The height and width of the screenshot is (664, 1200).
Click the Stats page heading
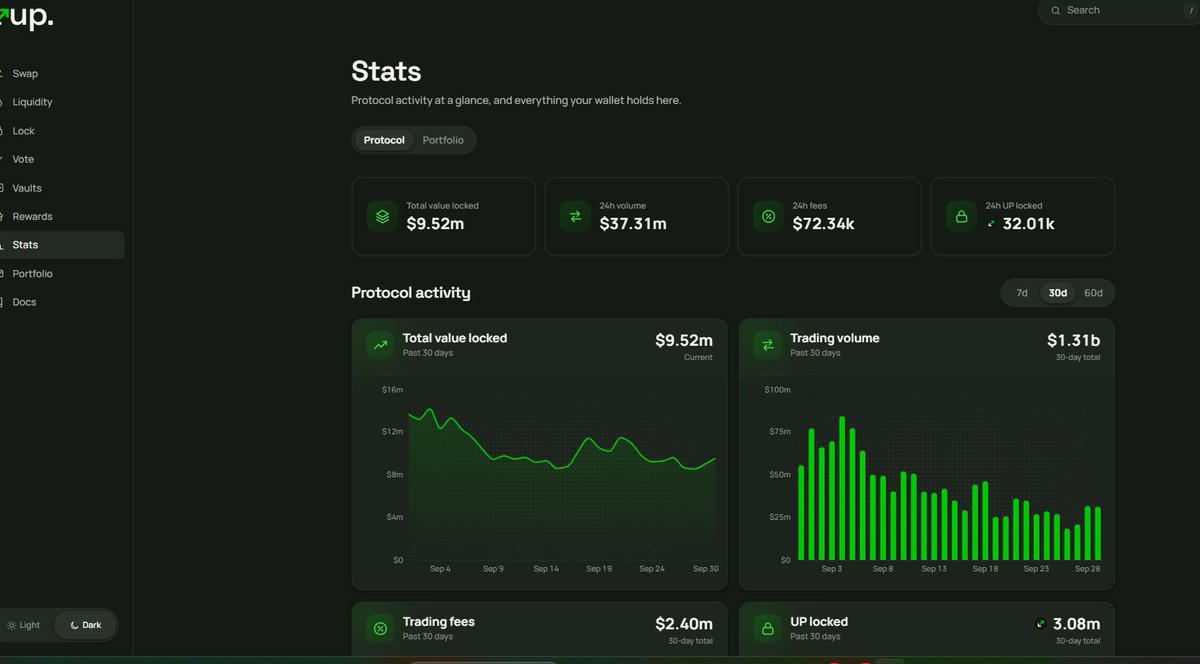point(386,72)
